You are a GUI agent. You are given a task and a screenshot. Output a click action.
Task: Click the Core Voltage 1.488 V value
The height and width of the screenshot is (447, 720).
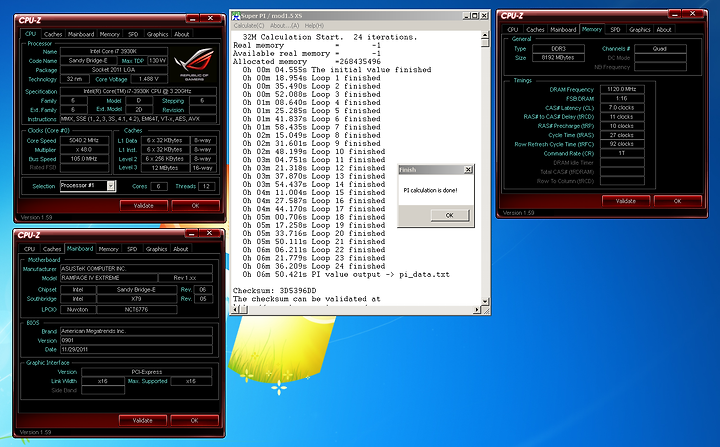(x=148, y=79)
